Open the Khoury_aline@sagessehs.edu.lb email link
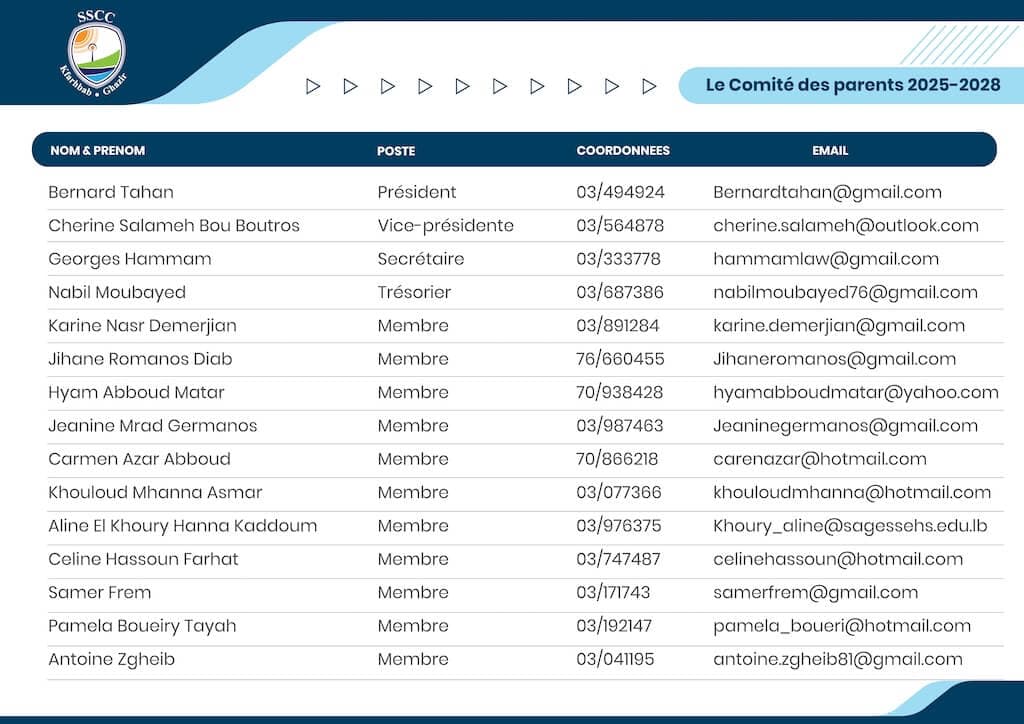1024x724 pixels. pyautogui.click(x=849, y=525)
